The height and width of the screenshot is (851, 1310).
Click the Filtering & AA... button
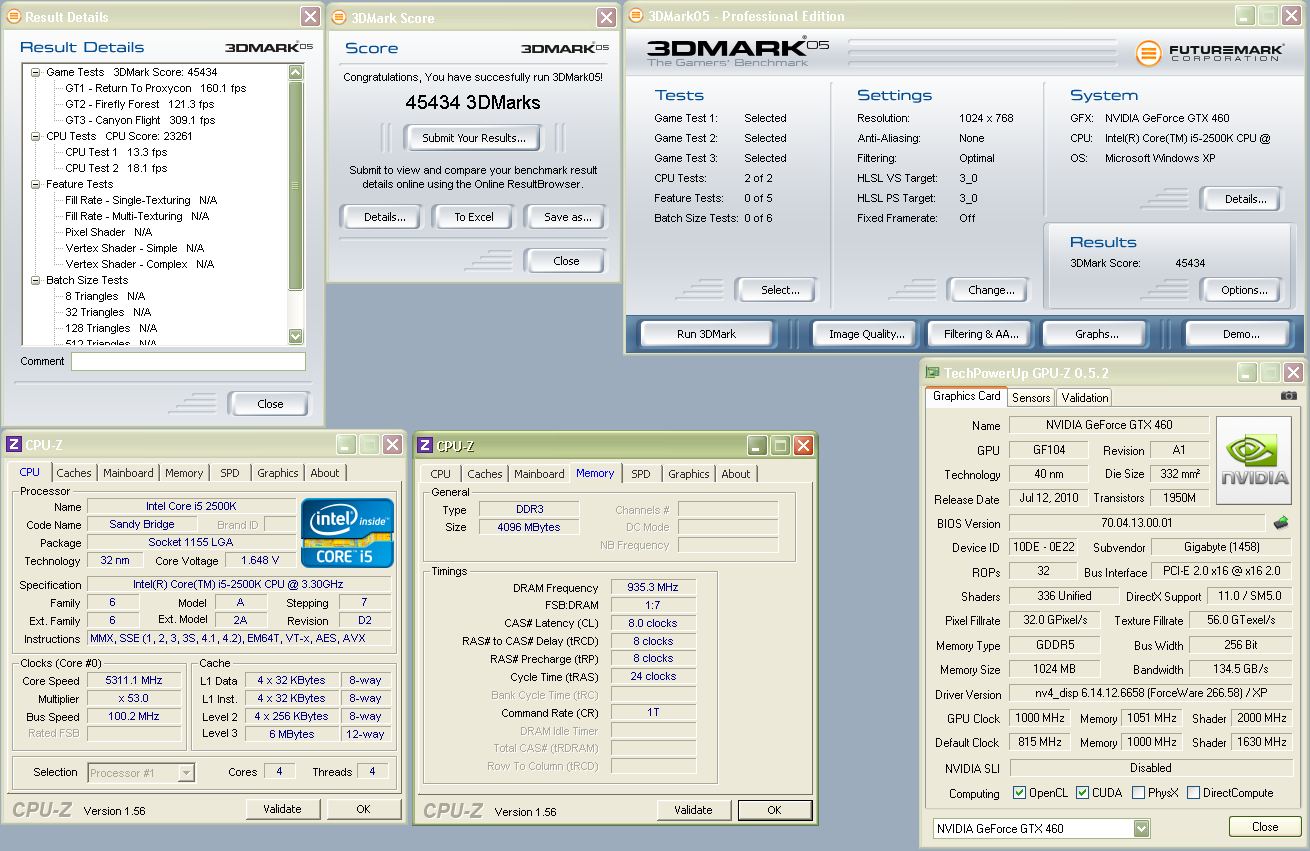point(981,334)
